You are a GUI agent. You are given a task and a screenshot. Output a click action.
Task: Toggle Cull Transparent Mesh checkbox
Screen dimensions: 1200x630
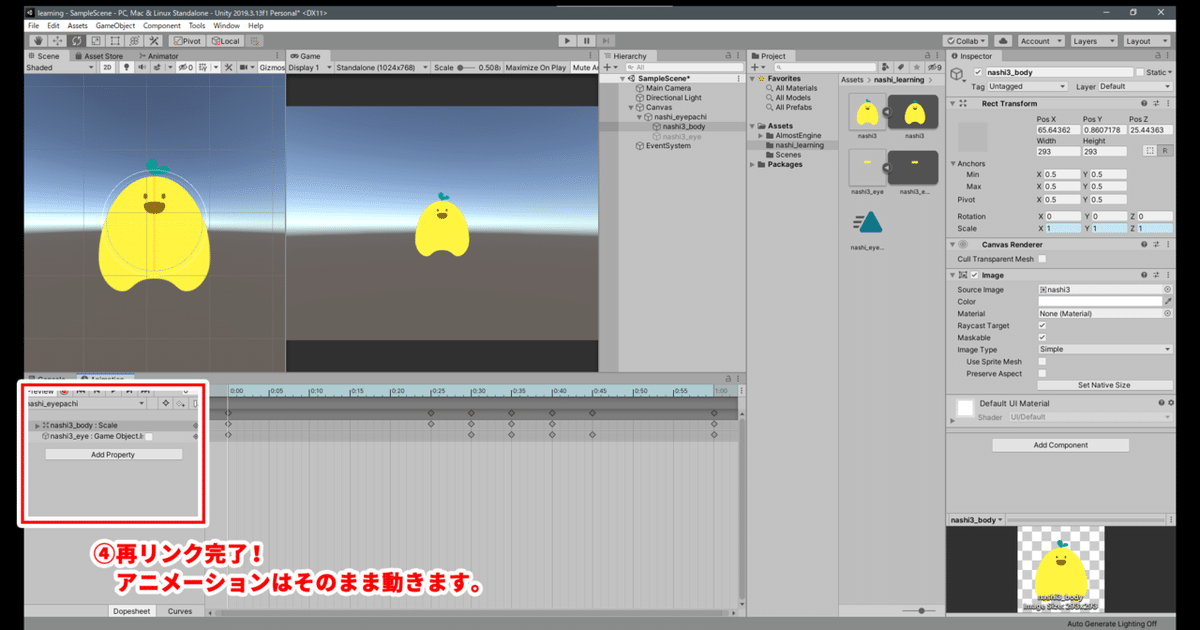coord(1043,259)
